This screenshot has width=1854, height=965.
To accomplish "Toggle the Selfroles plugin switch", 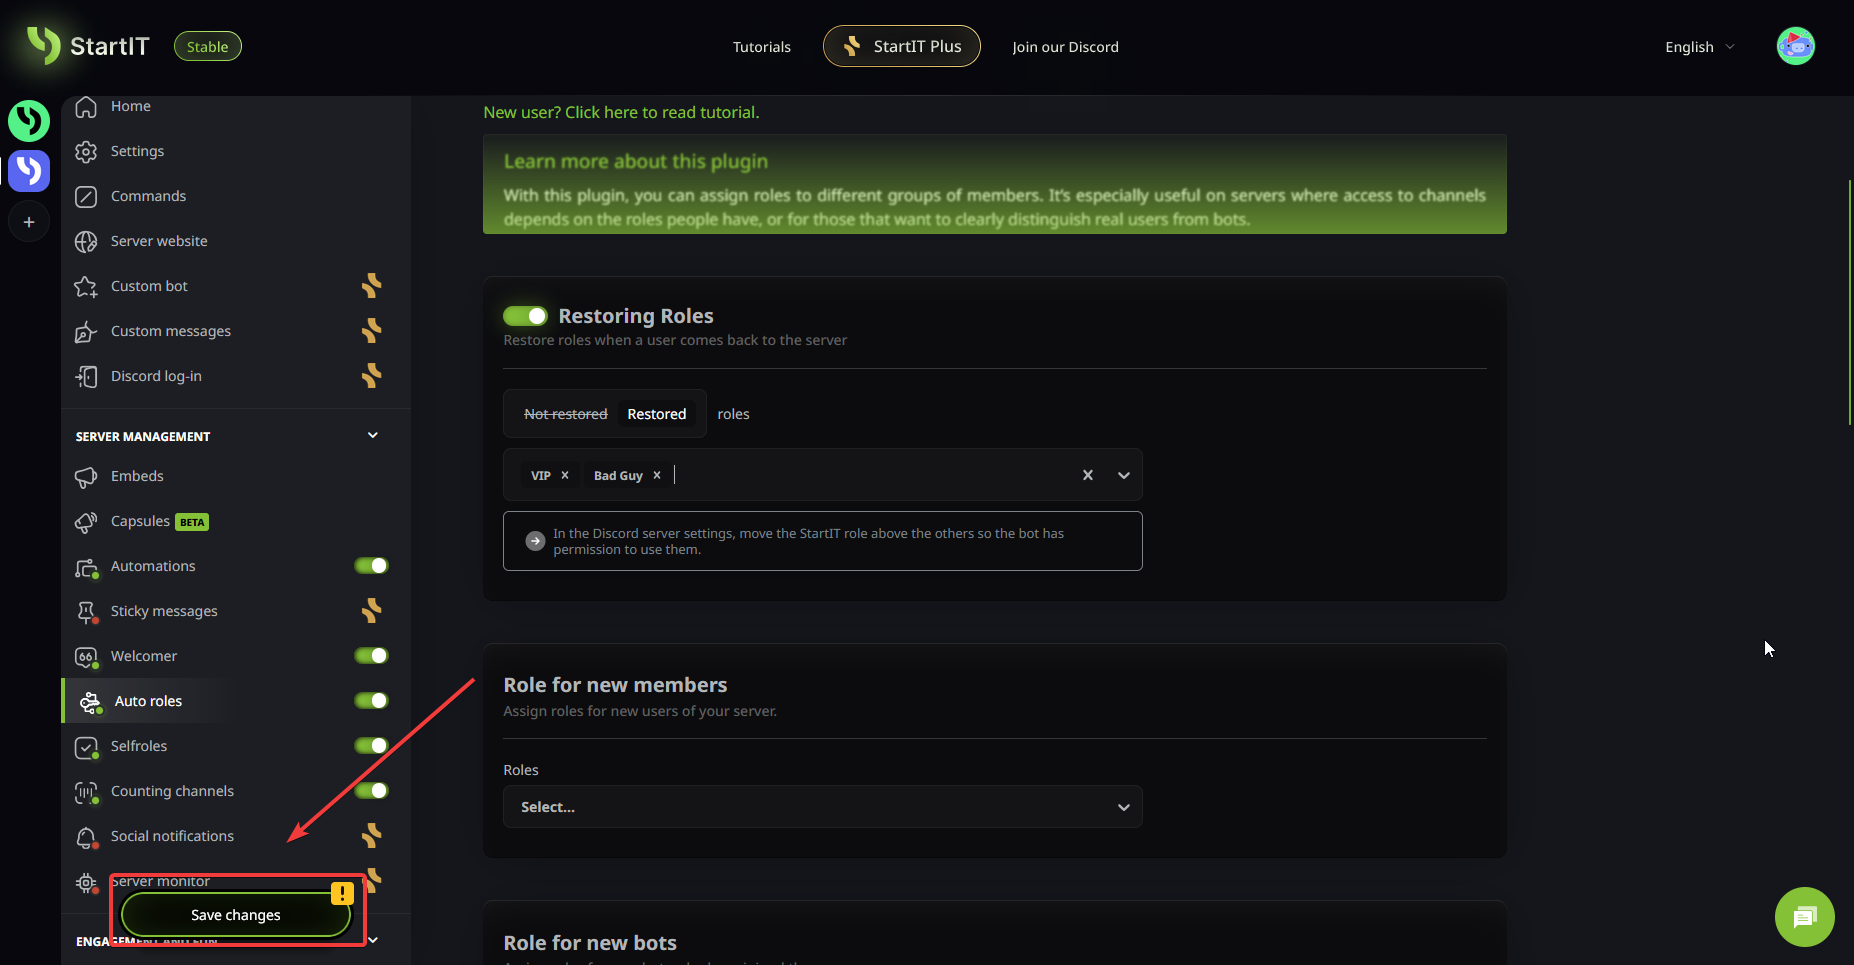I will click(x=371, y=746).
